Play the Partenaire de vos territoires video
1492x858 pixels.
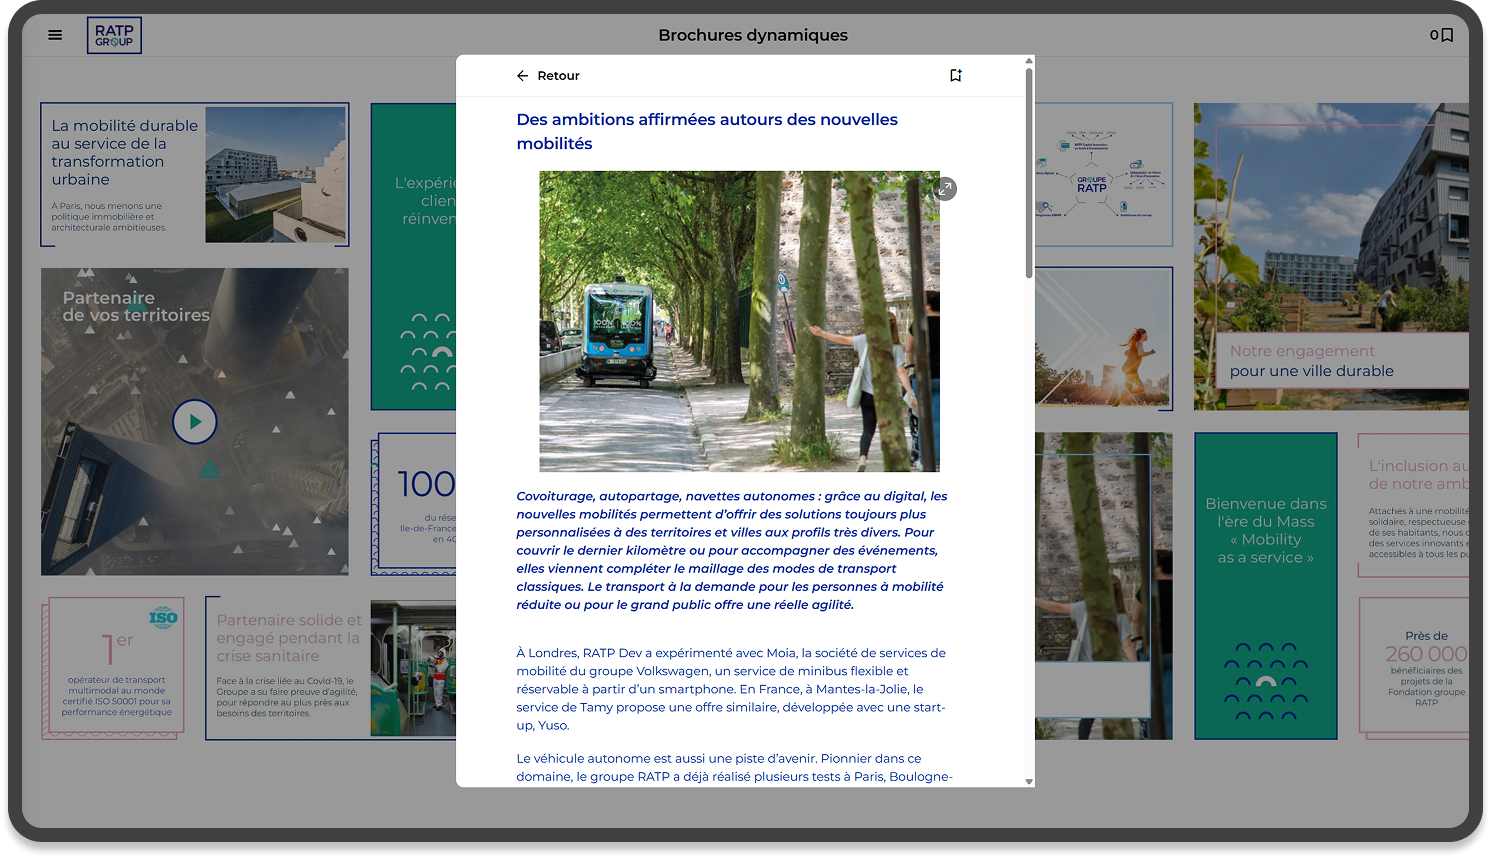(x=195, y=422)
